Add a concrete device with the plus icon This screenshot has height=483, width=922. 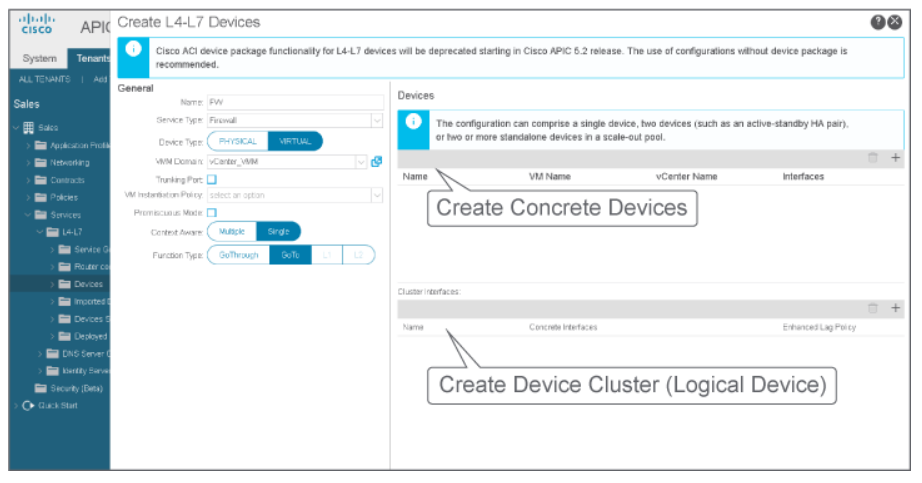tap(895, 158)
